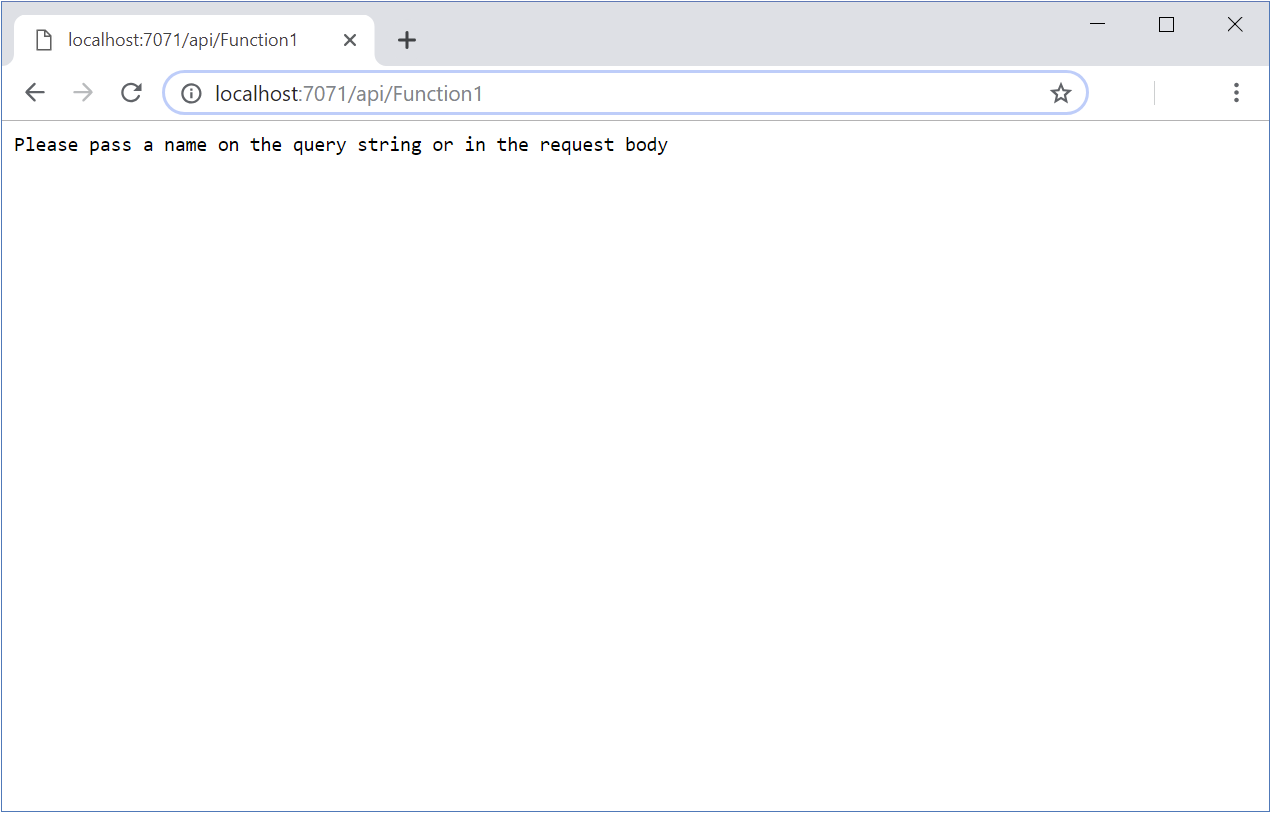Select the URL text localhost:7071/api/Function1
The image size is (1271, 813).
[x=348, y=93]
